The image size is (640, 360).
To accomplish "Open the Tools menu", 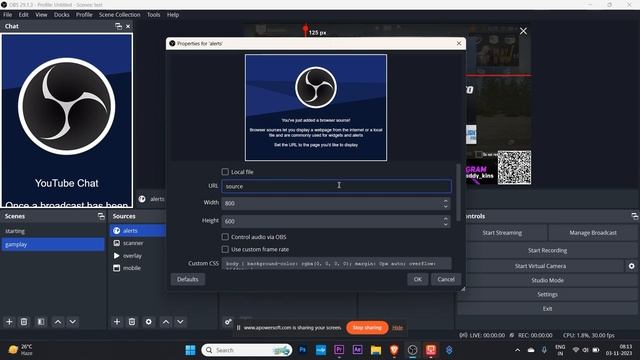I will click(153, 15).
